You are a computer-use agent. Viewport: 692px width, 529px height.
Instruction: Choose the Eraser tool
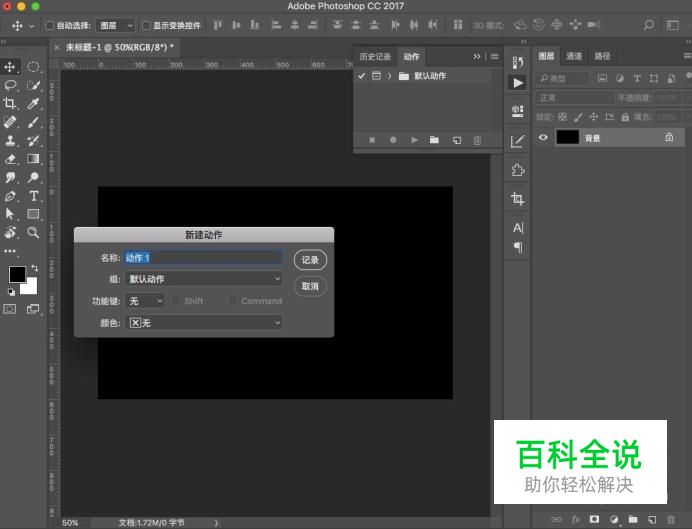tap(11, 158)
